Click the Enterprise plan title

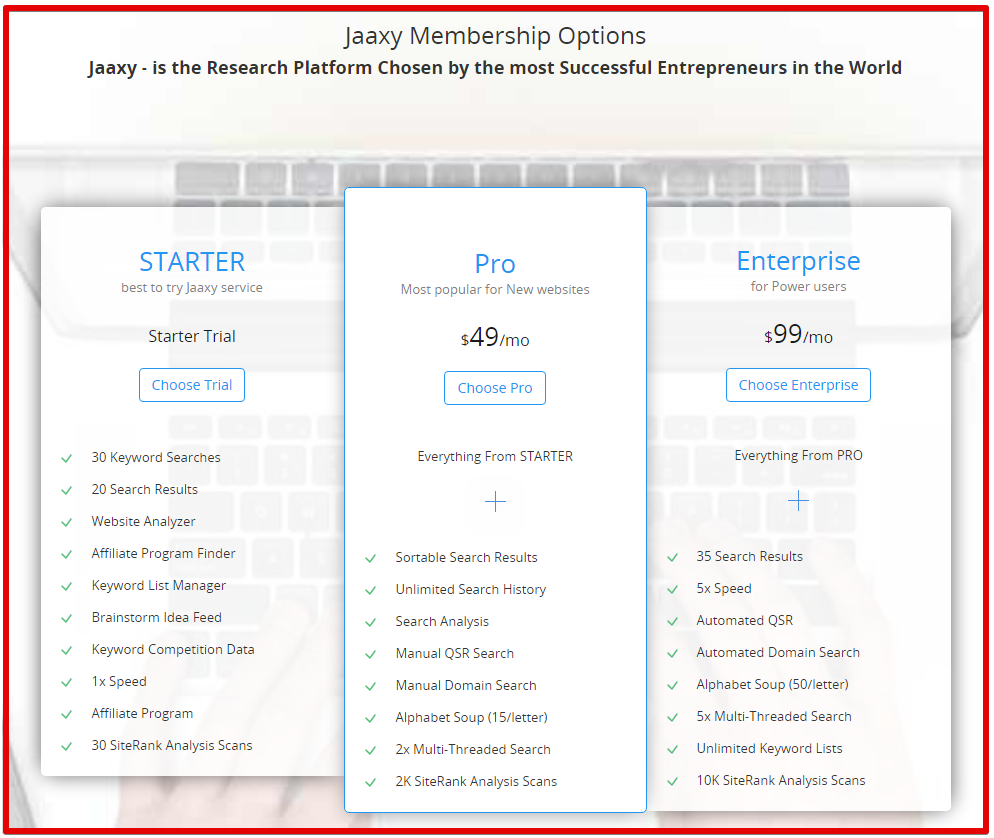point(798,262)
